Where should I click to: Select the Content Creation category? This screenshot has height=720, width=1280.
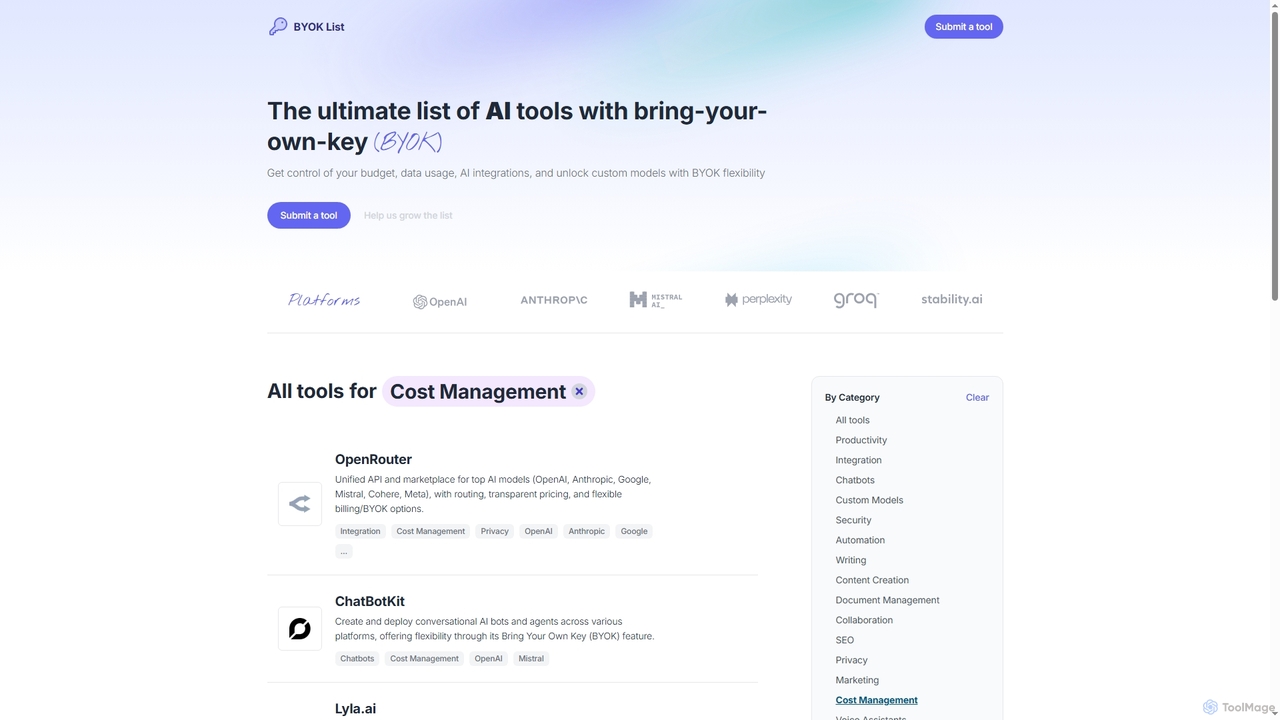(x=872, y=580)
